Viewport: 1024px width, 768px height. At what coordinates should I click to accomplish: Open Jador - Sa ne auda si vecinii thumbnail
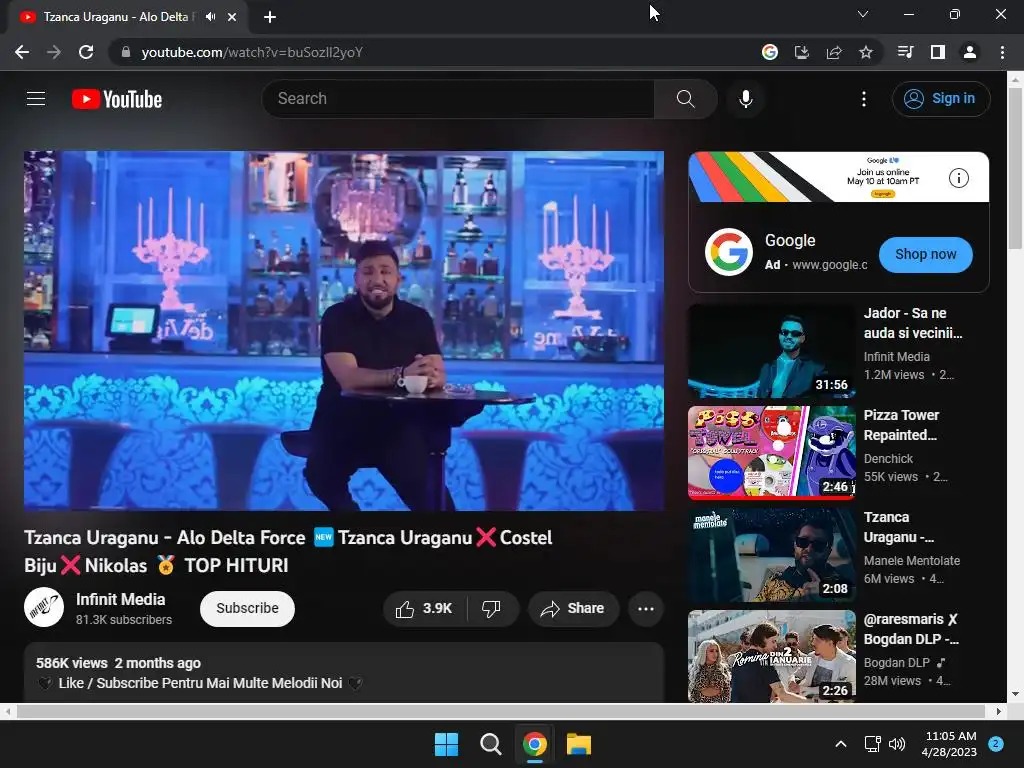click(771, 351)
